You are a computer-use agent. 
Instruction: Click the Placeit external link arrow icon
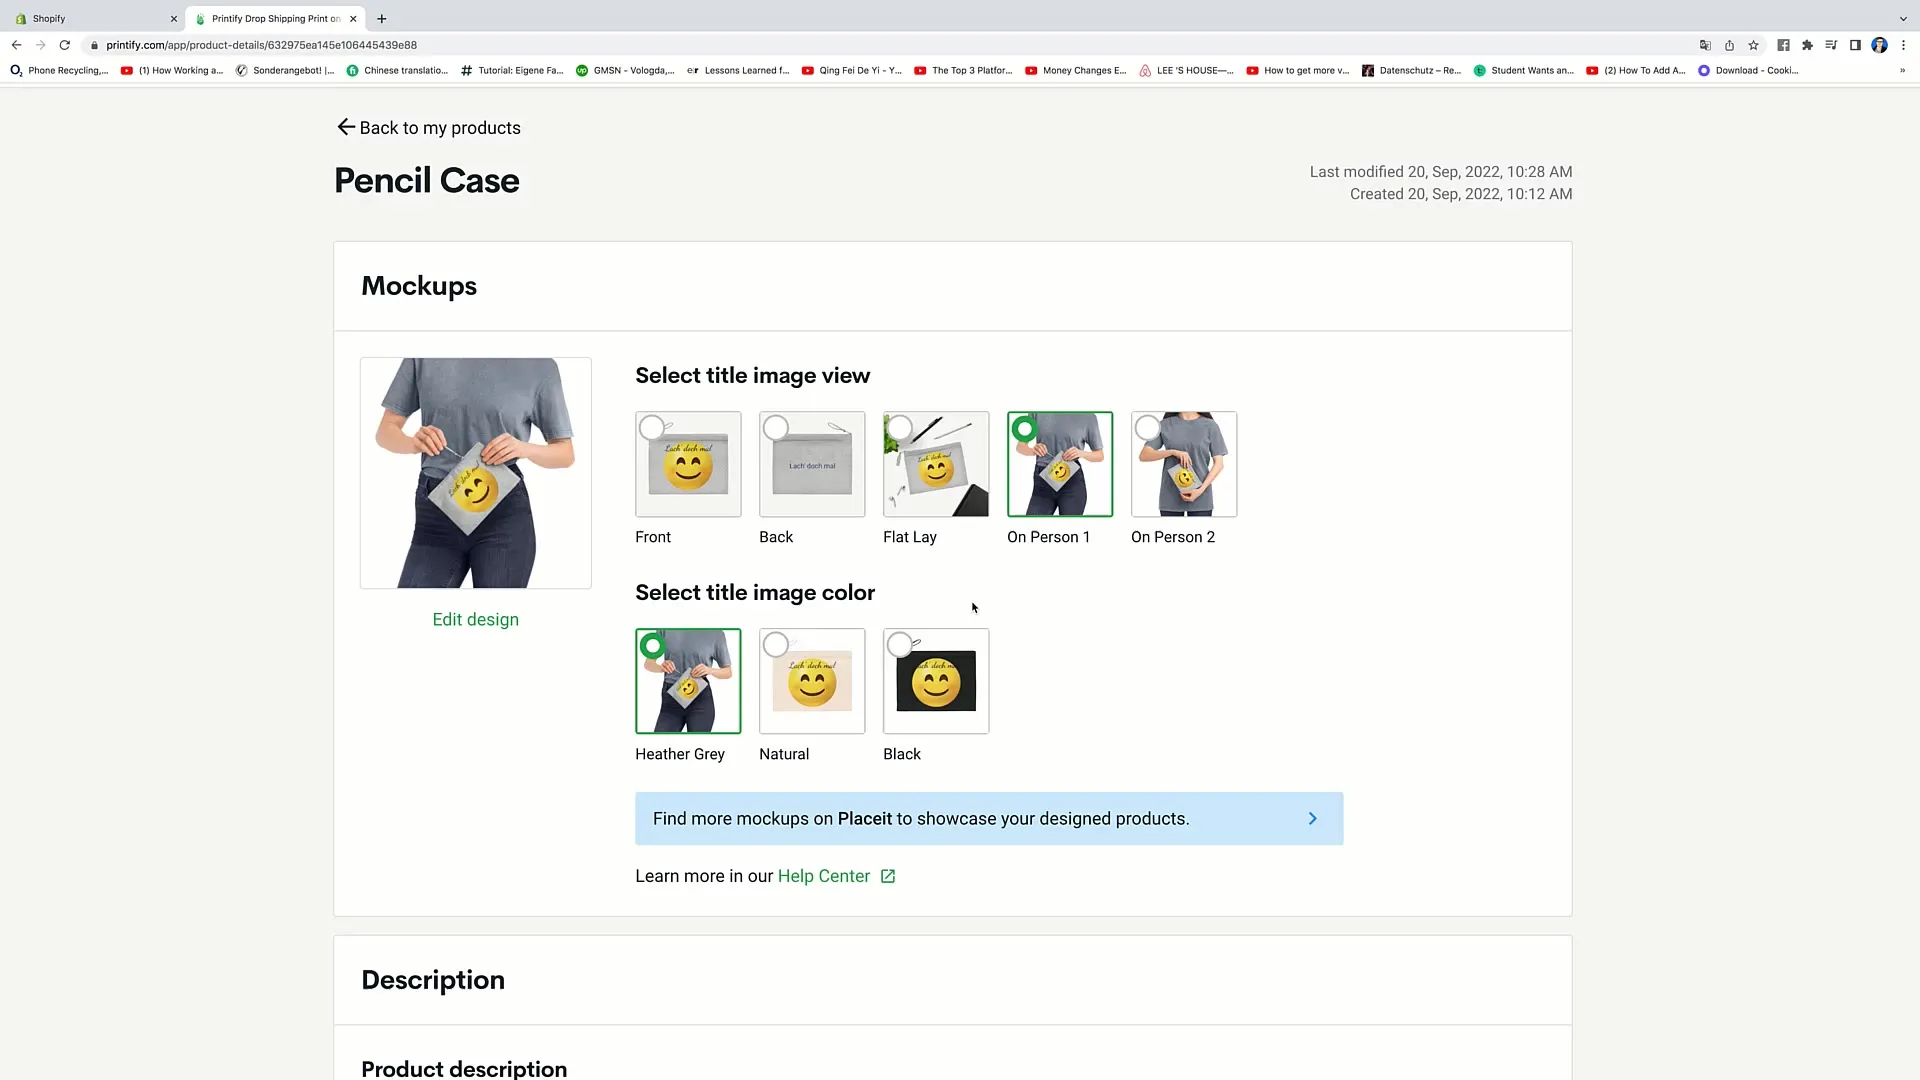coord(1312,819)
